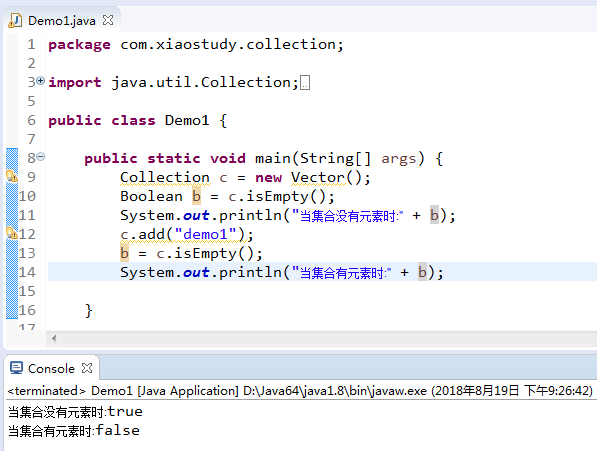Click the 'out' field on line 11
The height and width of the screenshot is (451, 597).
(196, 216)
